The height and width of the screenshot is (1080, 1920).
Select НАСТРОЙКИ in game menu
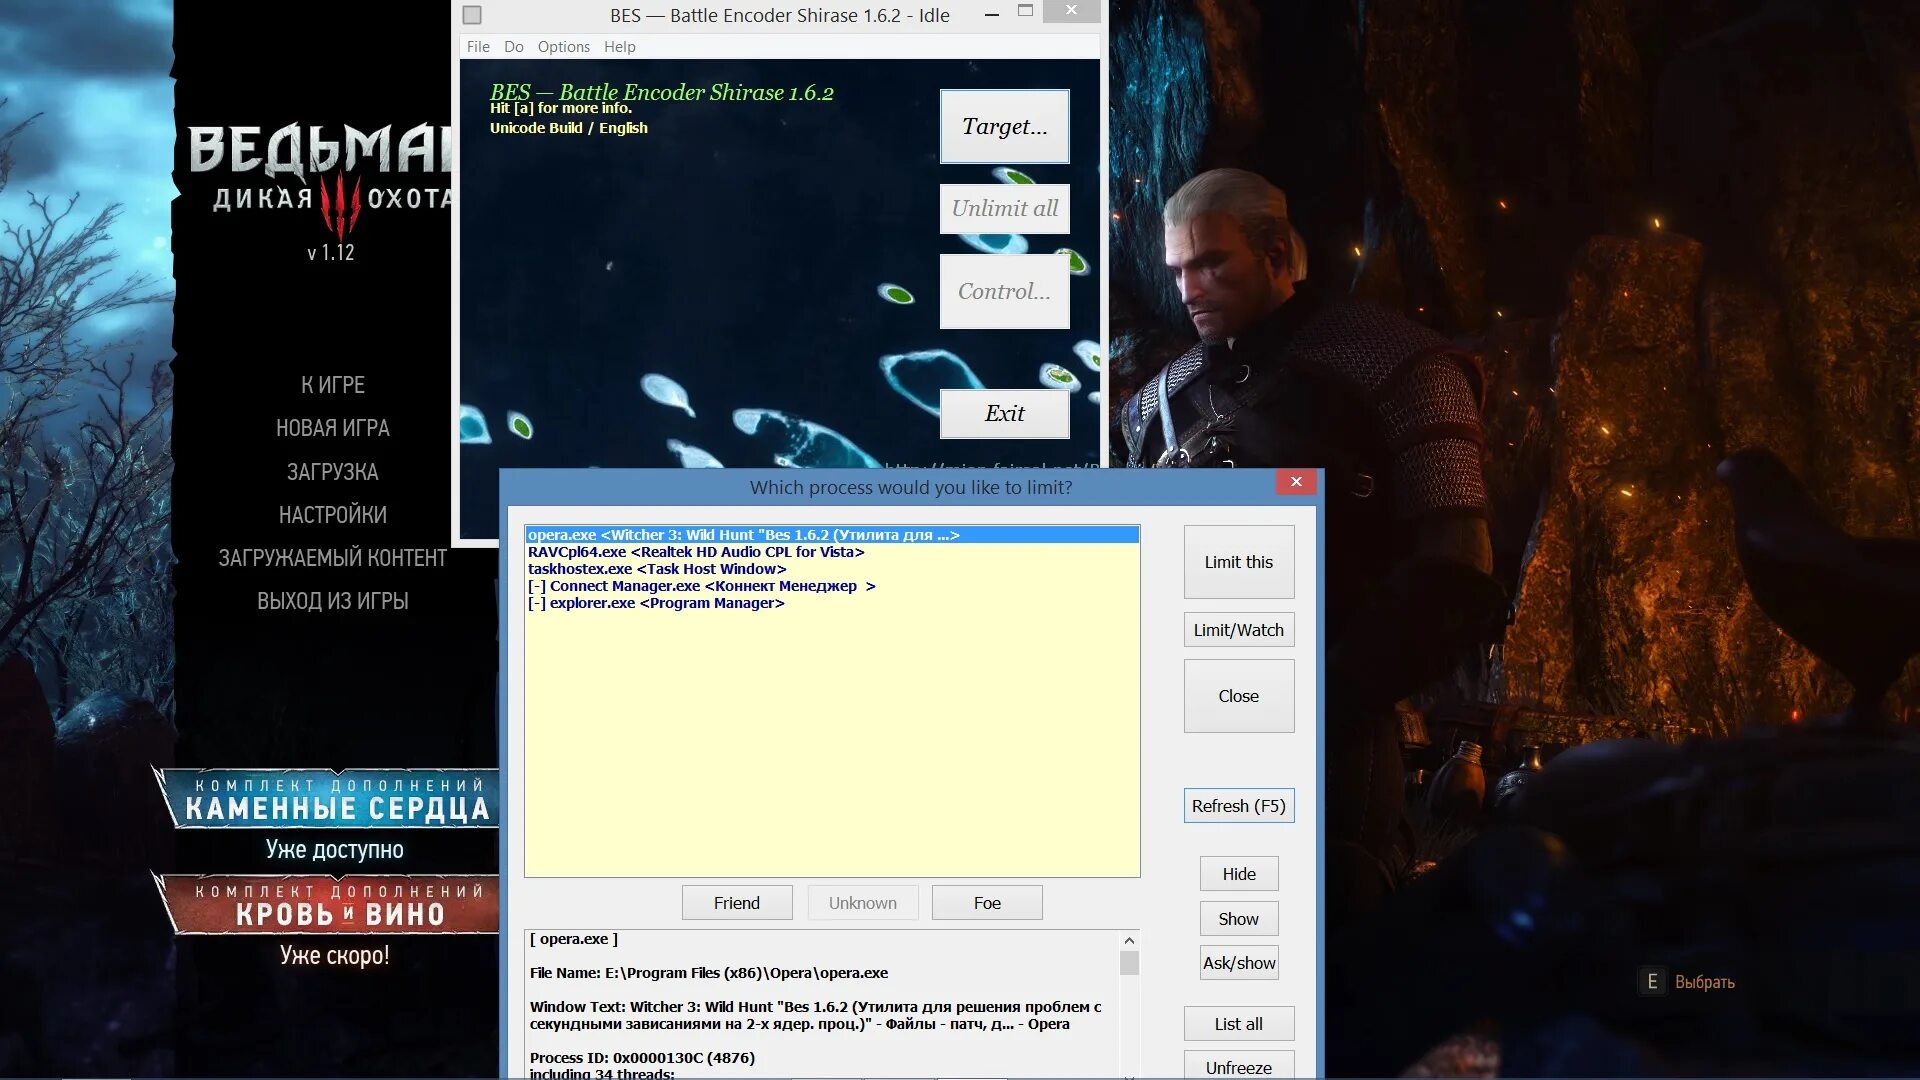tap(333, 515)
